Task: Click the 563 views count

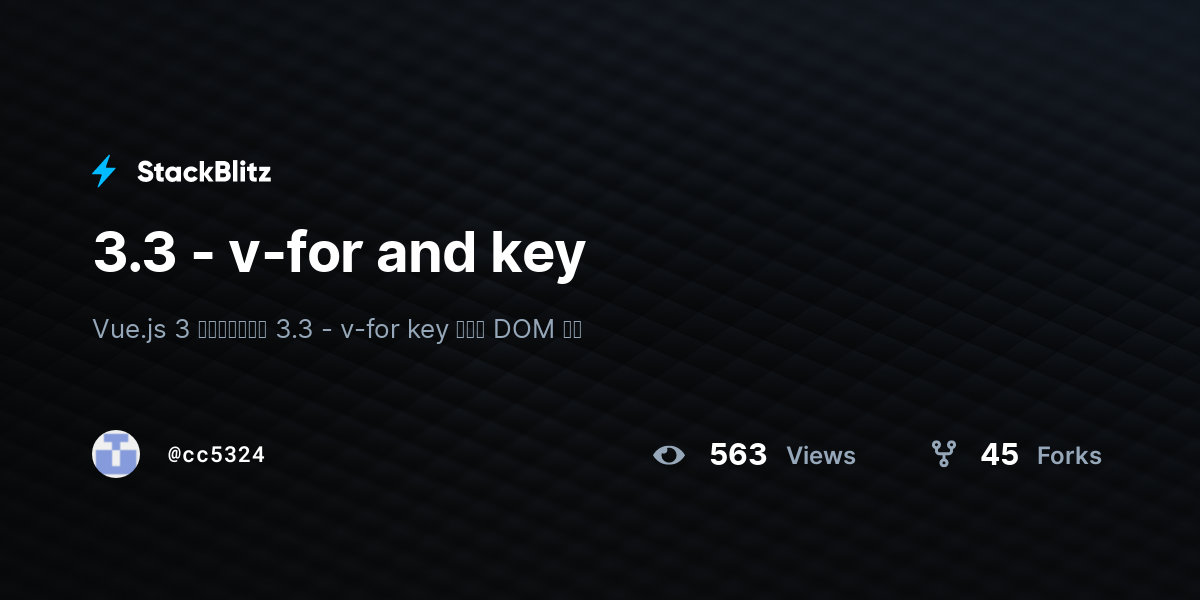Action: point(738,455)
